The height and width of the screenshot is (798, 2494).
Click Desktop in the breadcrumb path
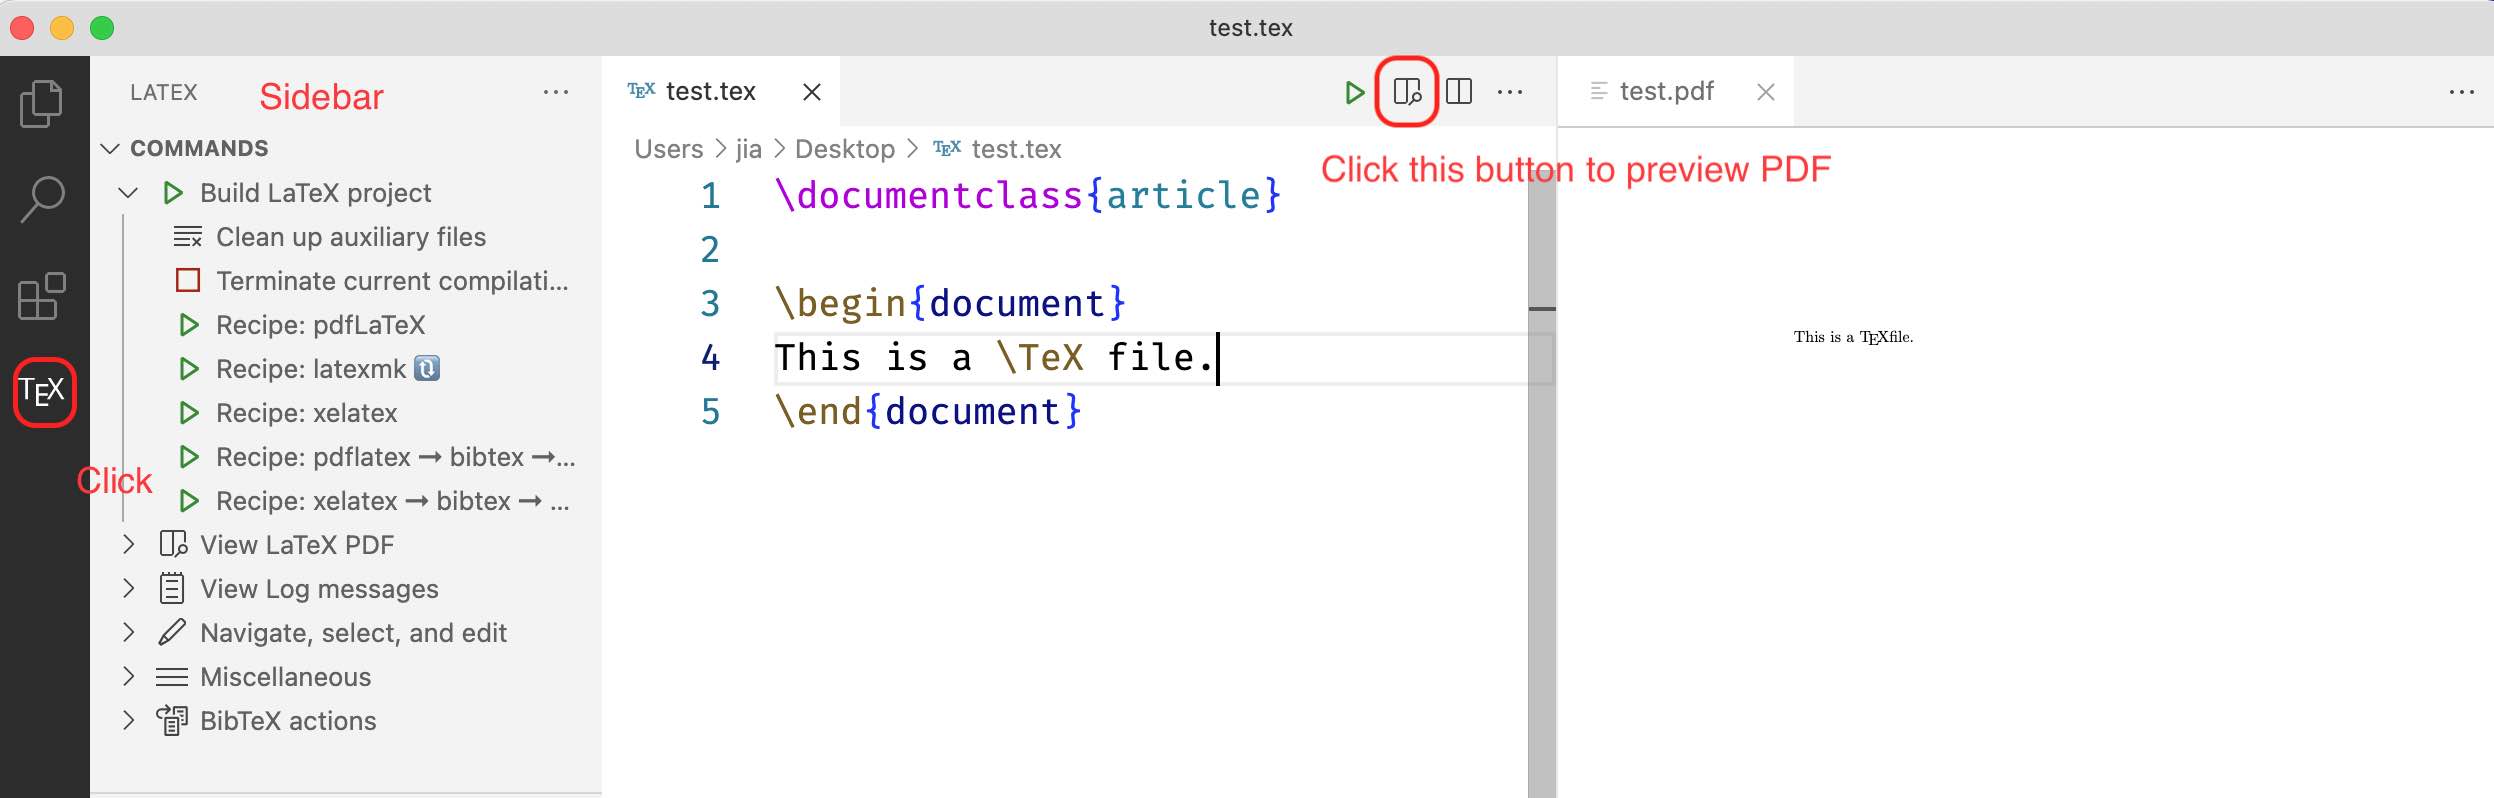(x=845, y=149)
